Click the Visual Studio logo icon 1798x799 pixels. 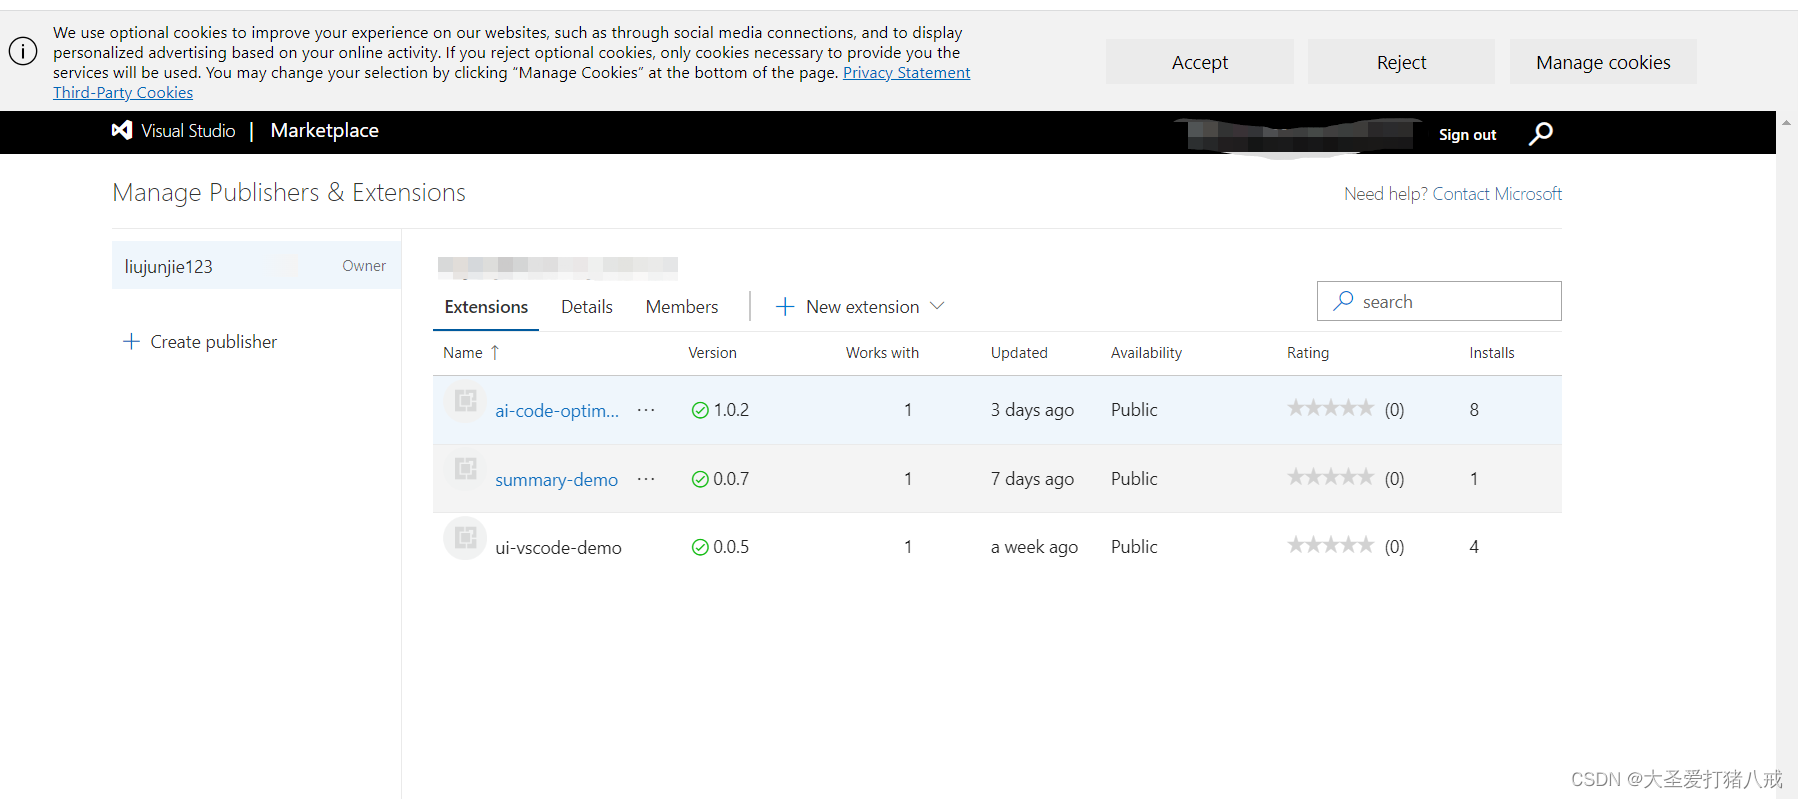pyautogui.click(x=122, y=130)
